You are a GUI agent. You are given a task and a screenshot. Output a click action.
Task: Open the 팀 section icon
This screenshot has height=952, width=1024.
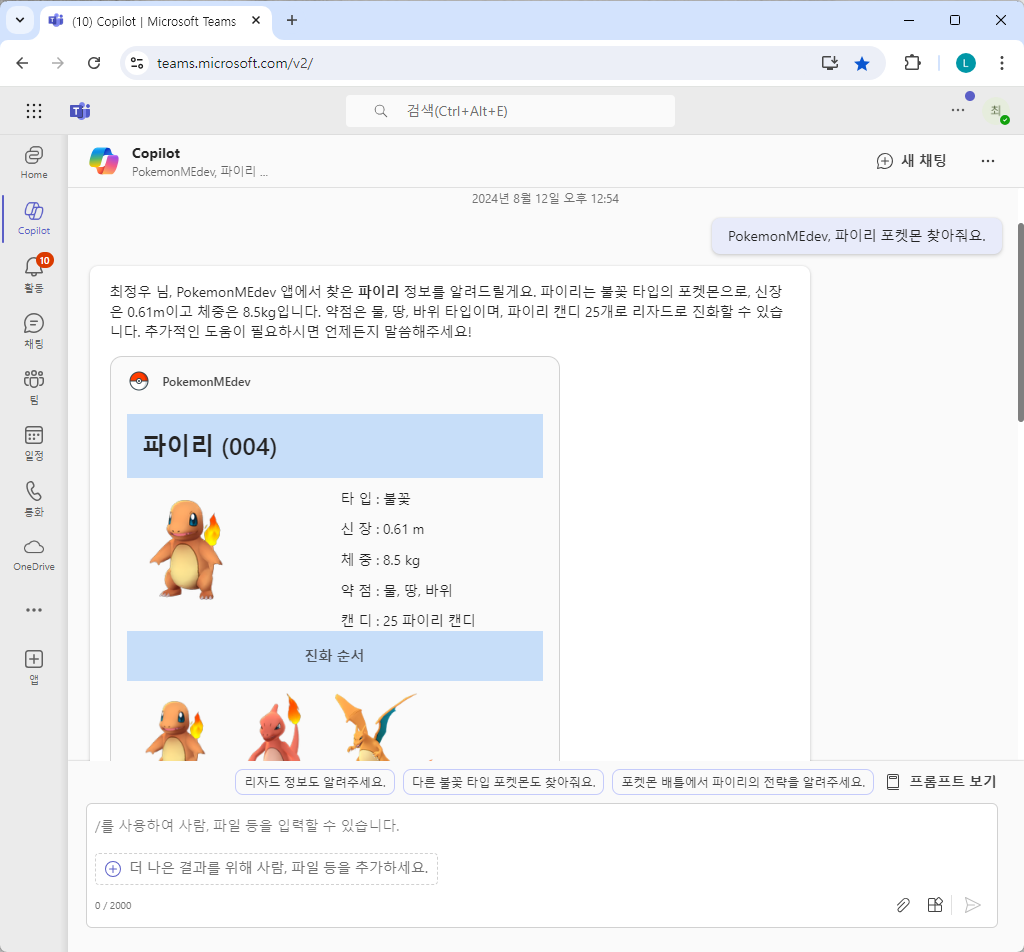34,387
